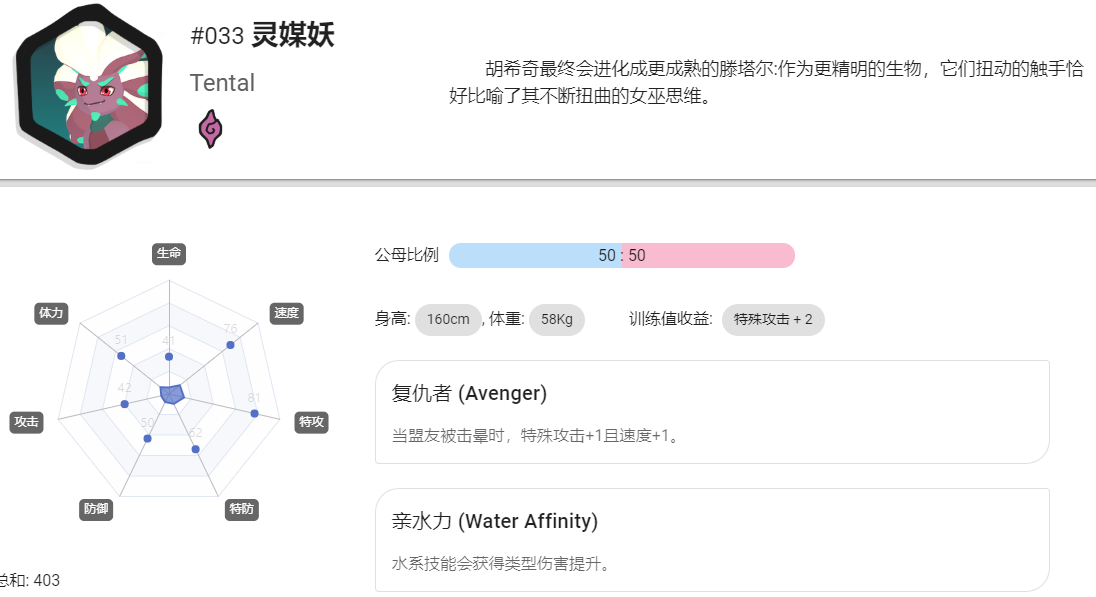The image size is (1096, 597).
Task: Click the purple mental type icon
Action: point(210,129)
